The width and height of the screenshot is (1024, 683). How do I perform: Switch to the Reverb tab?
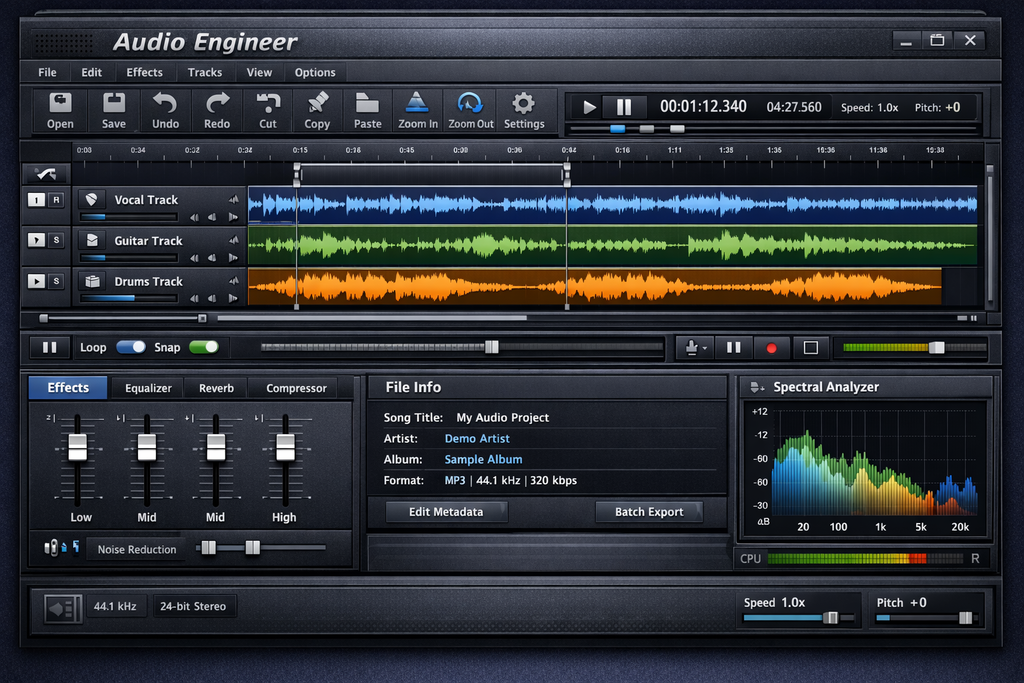pos(216,388)
